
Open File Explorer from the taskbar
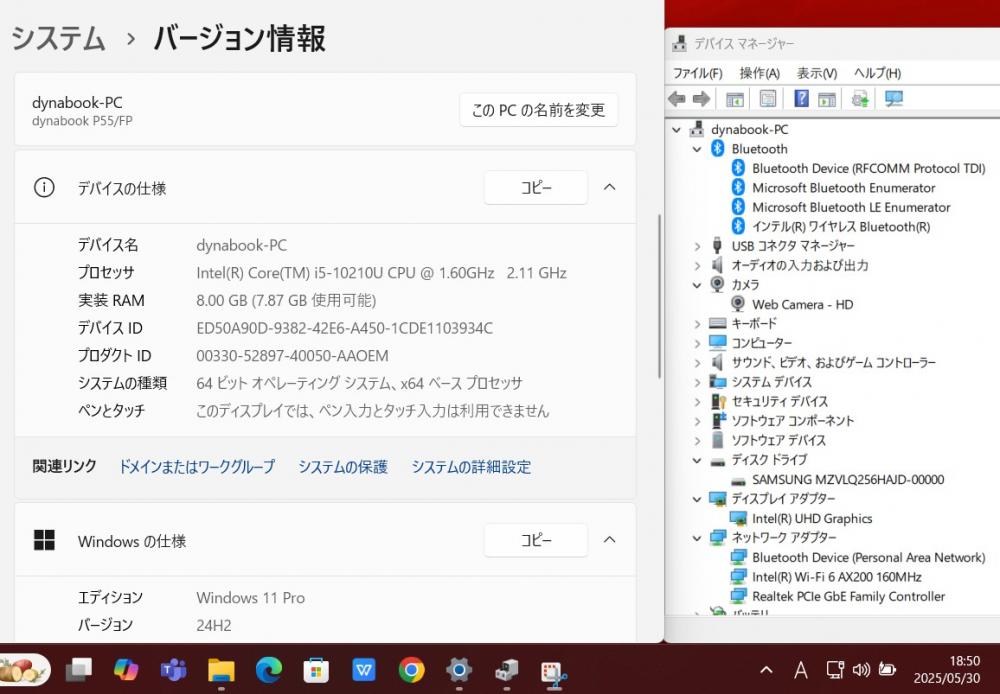click(221, 670)
